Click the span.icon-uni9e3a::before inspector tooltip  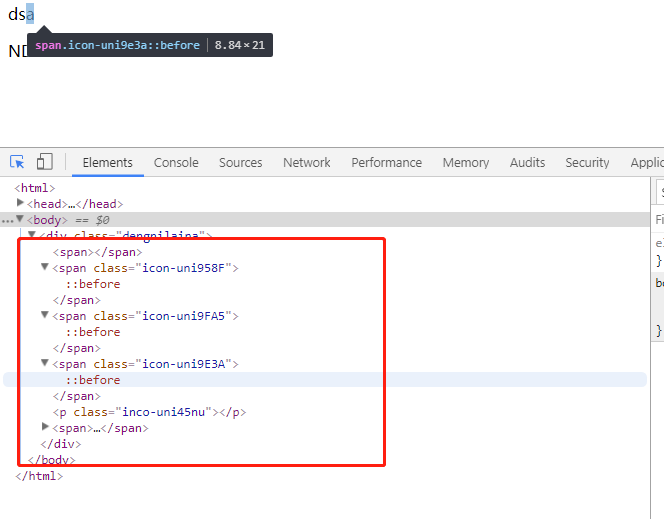coord(150,45)
